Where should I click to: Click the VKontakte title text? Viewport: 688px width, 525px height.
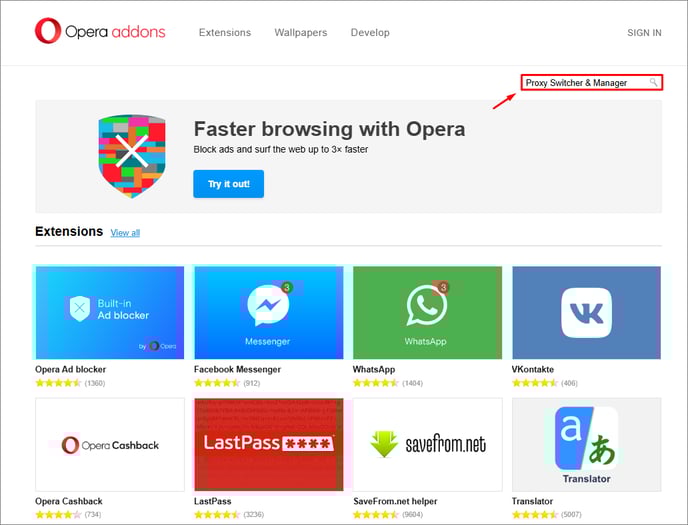(533, 369)
